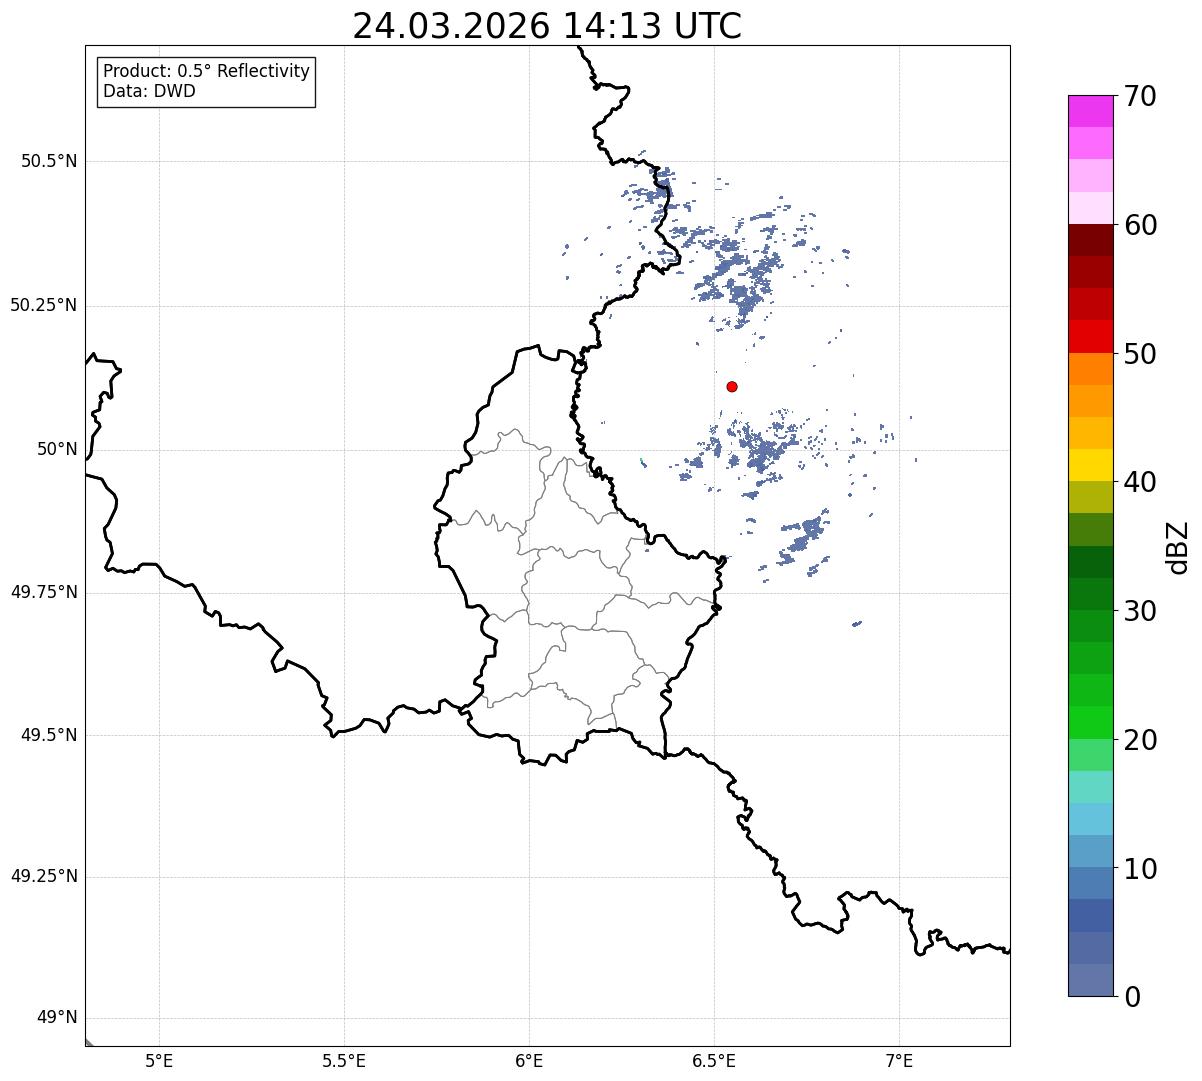Click the 49.25°N axis tick label
This screenshot has width=1202, height=1081.
[x=44, y=876]
